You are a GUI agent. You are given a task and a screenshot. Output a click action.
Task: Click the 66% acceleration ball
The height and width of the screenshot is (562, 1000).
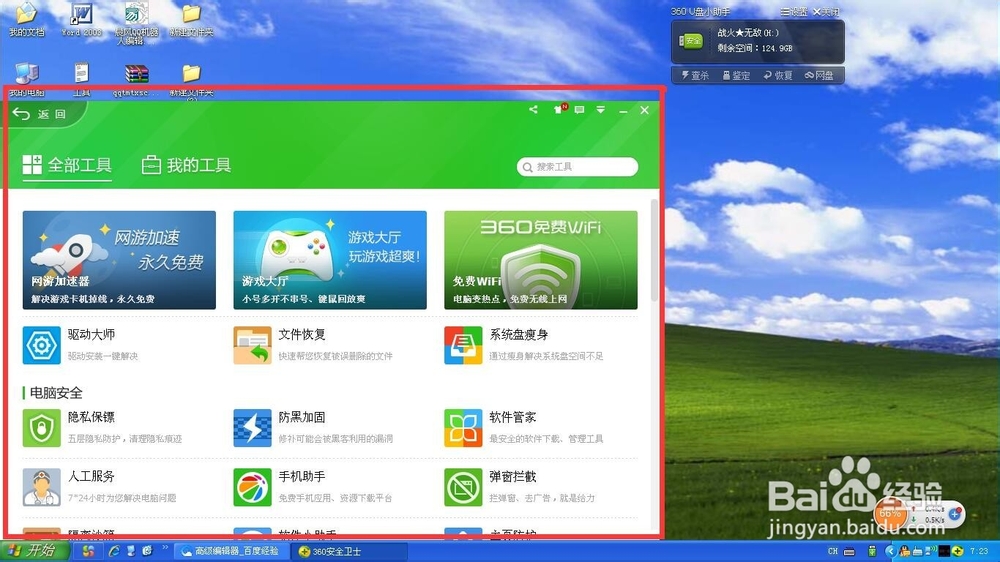[x=890, y=512]
